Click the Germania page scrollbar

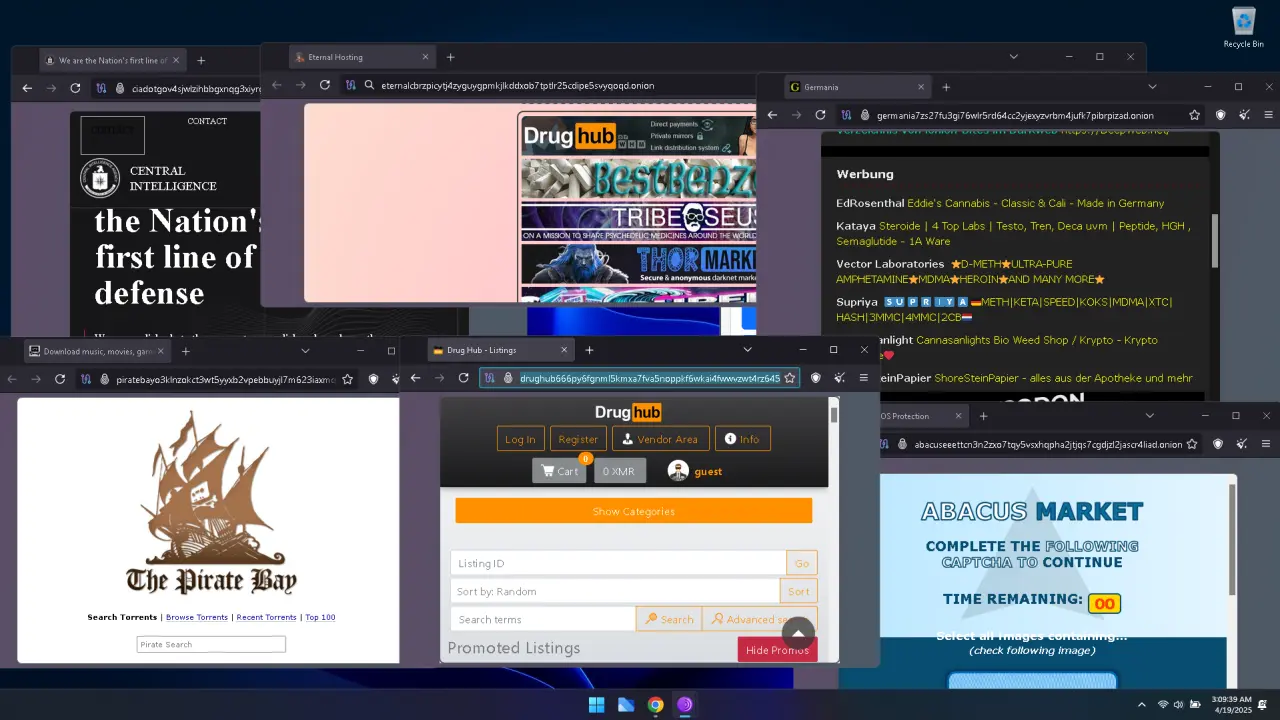point(1215,240)
